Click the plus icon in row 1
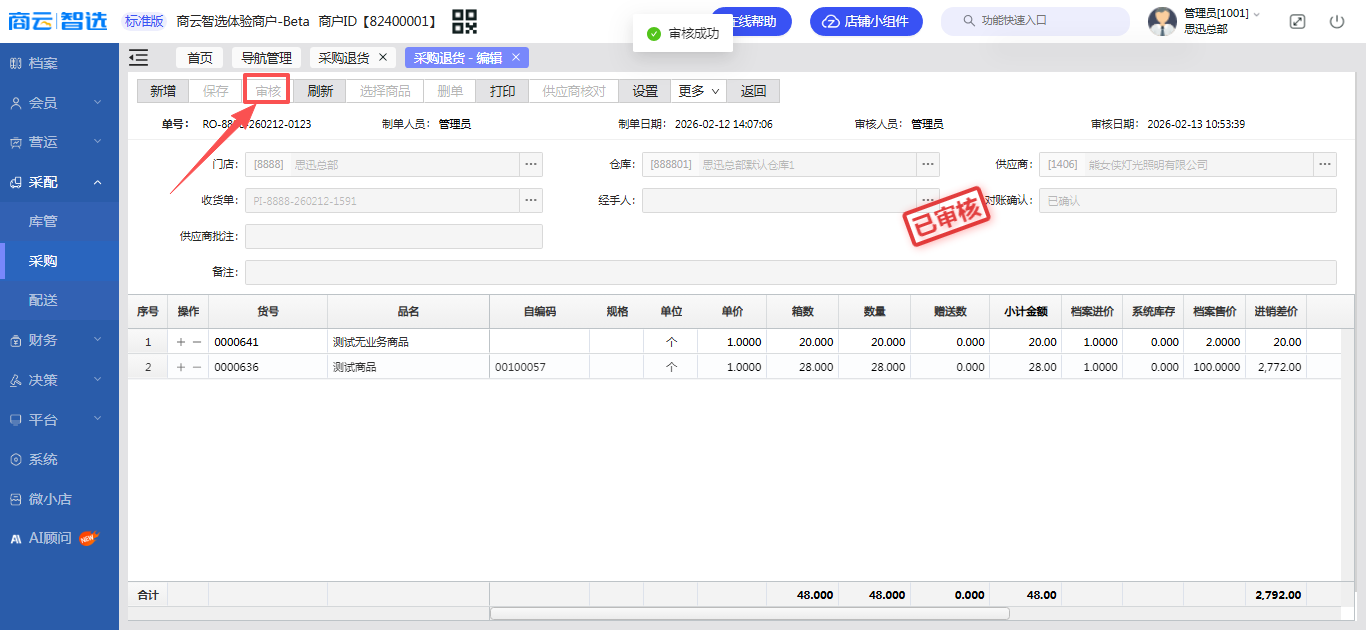Image resolution: width=1366 pixels, height=630 pixels. tap(180, 342)
